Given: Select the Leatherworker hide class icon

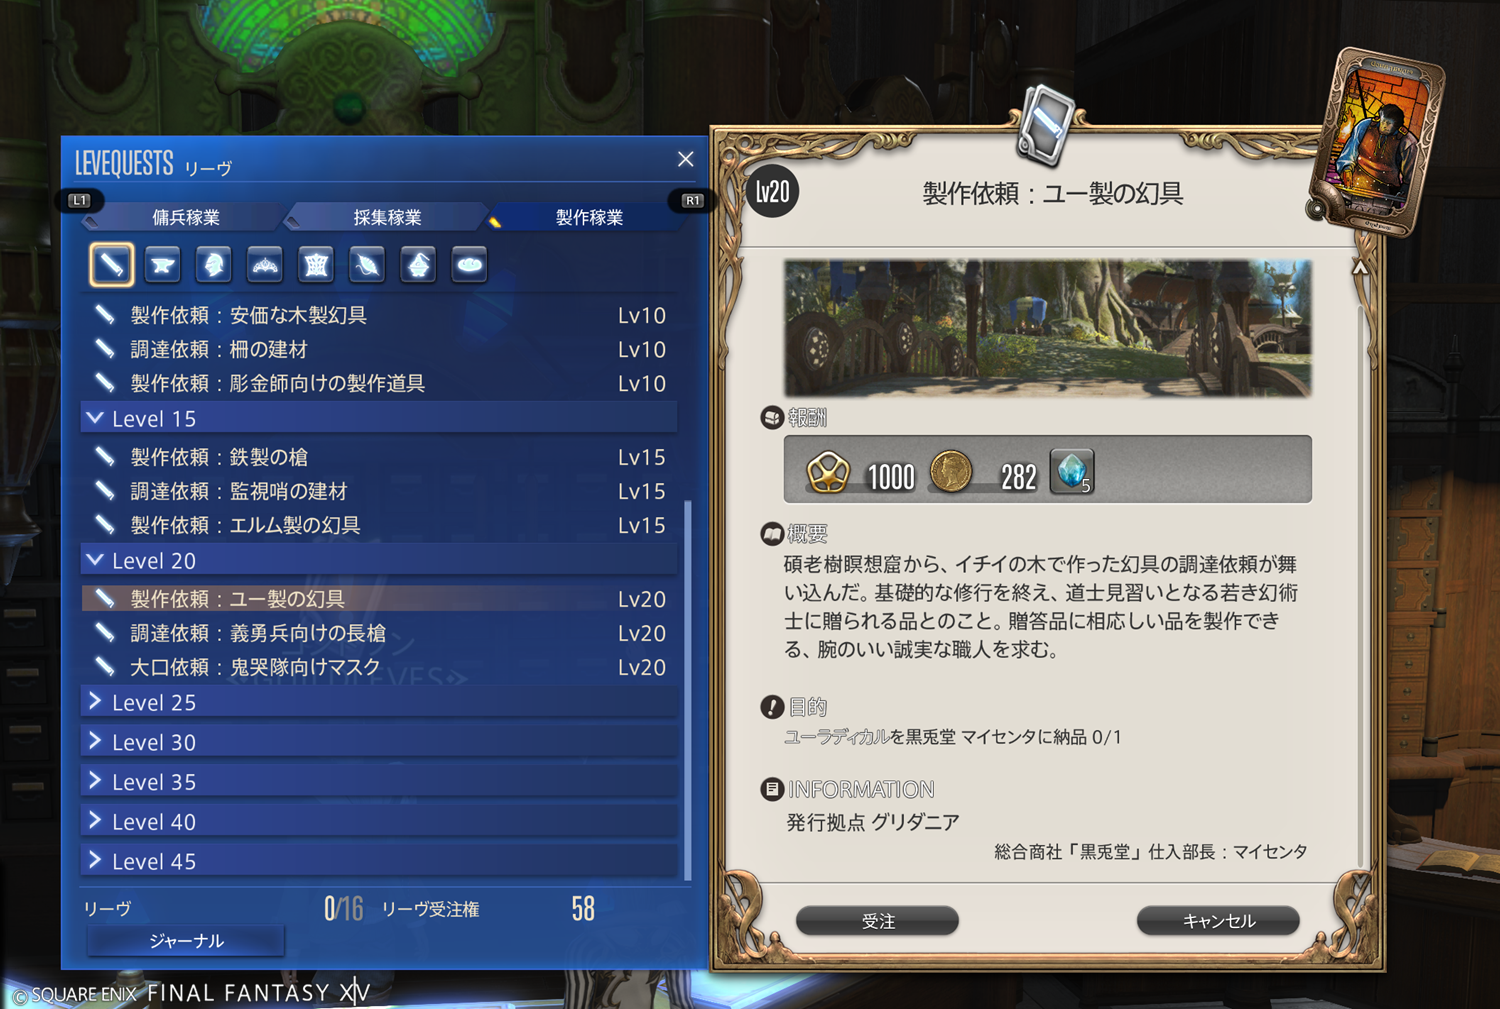Looking at the screenshot, I should [x=316, y=264].
